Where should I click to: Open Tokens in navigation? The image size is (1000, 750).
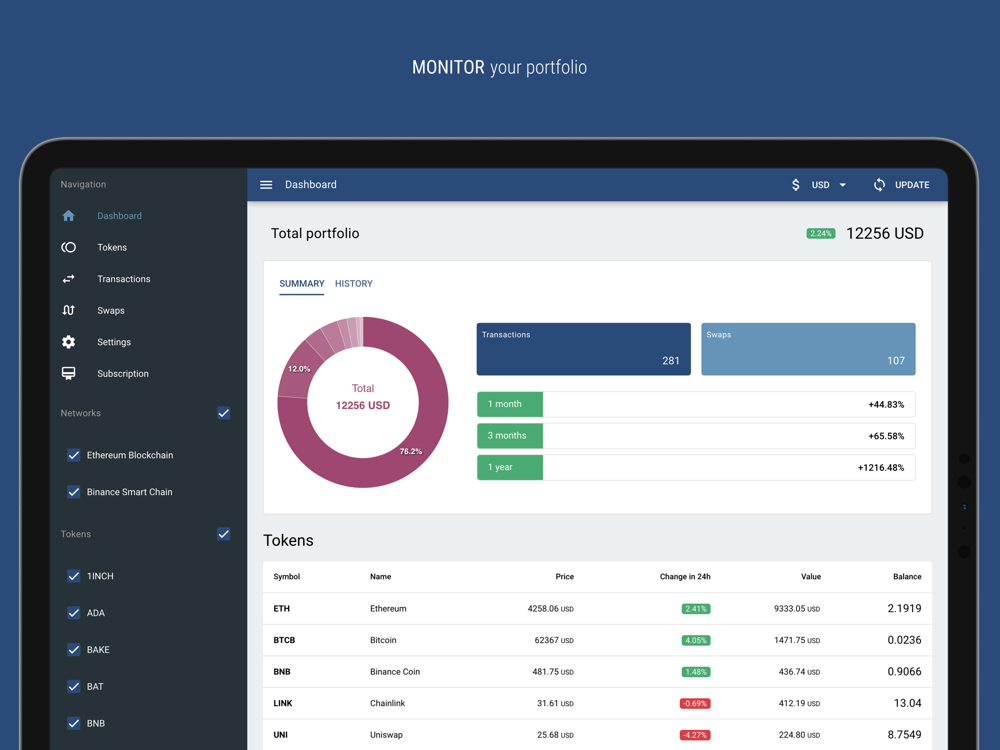click(112, 247)
